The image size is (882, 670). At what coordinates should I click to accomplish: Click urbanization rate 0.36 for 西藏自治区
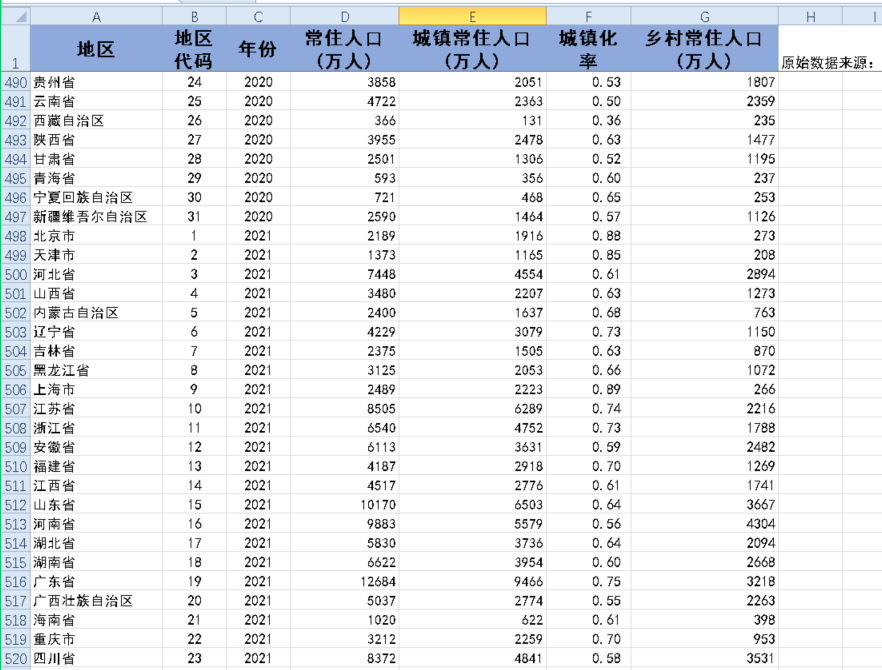coord(588,120)
